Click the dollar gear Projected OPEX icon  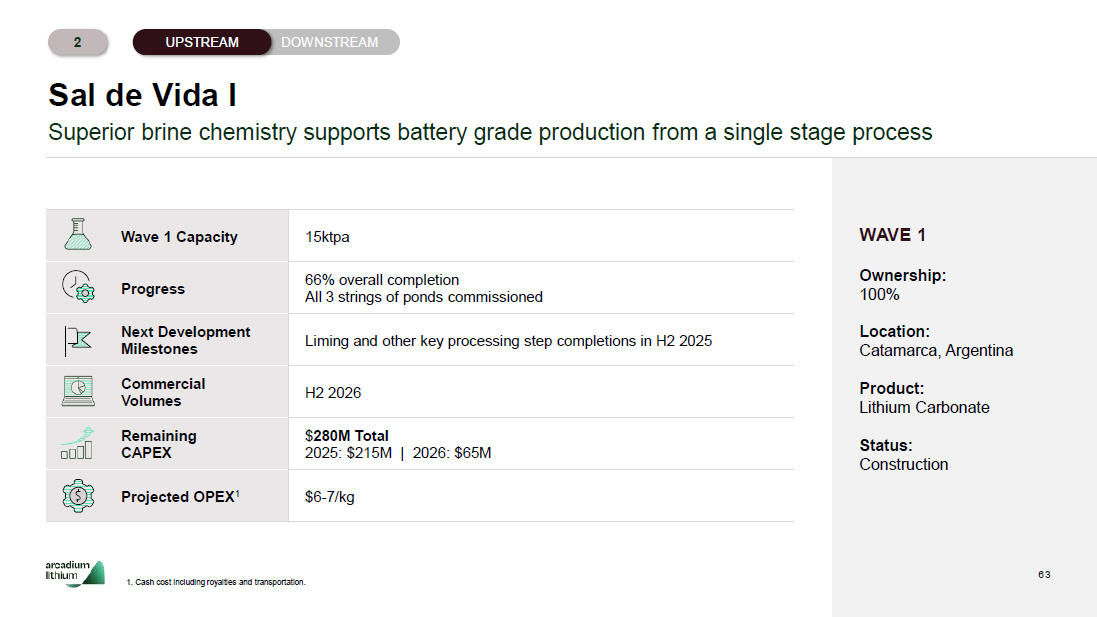coord(77,496)
